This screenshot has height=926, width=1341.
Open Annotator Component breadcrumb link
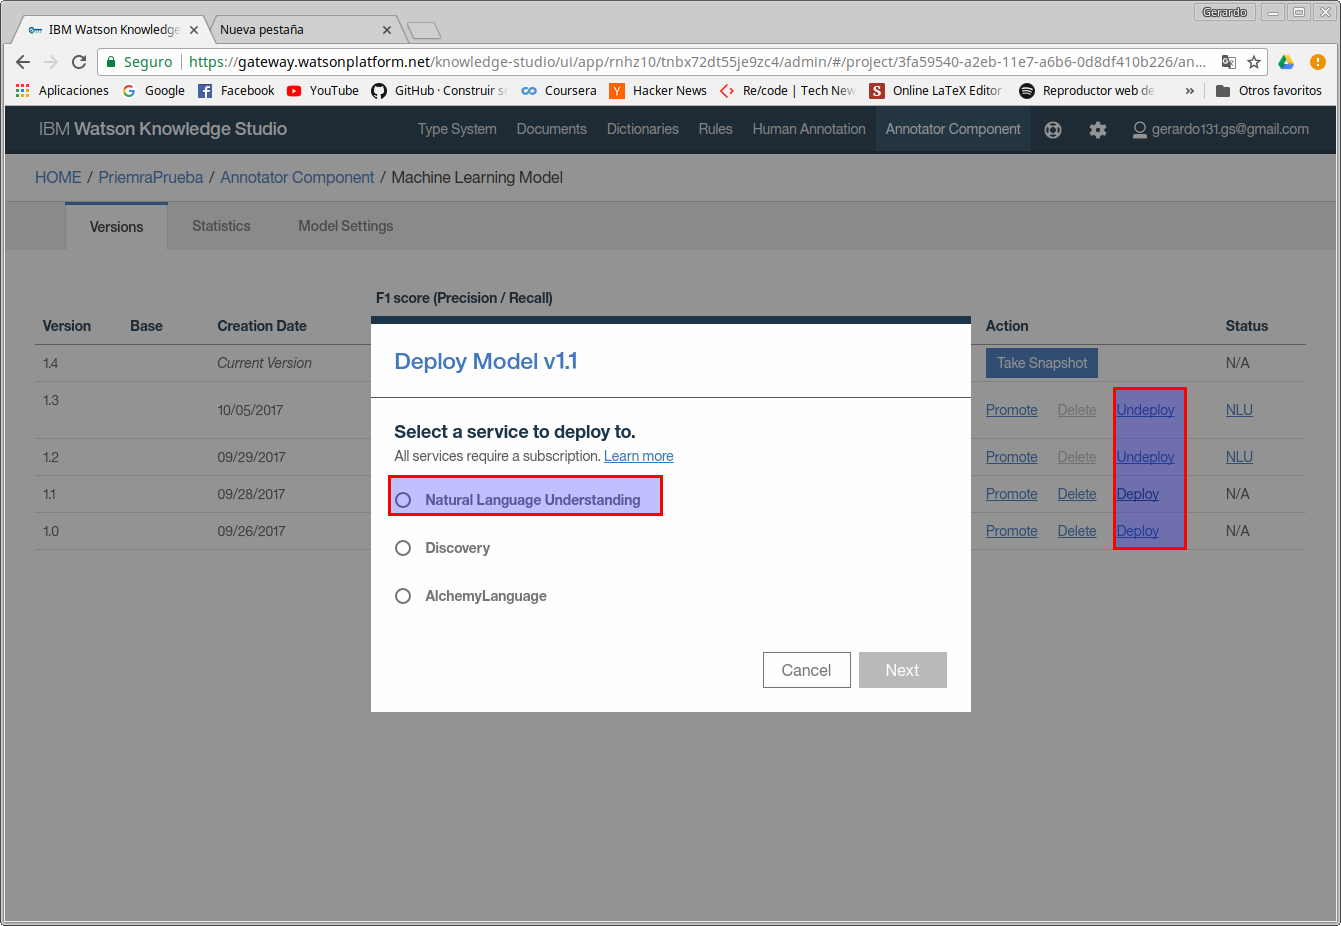[297, 177]
